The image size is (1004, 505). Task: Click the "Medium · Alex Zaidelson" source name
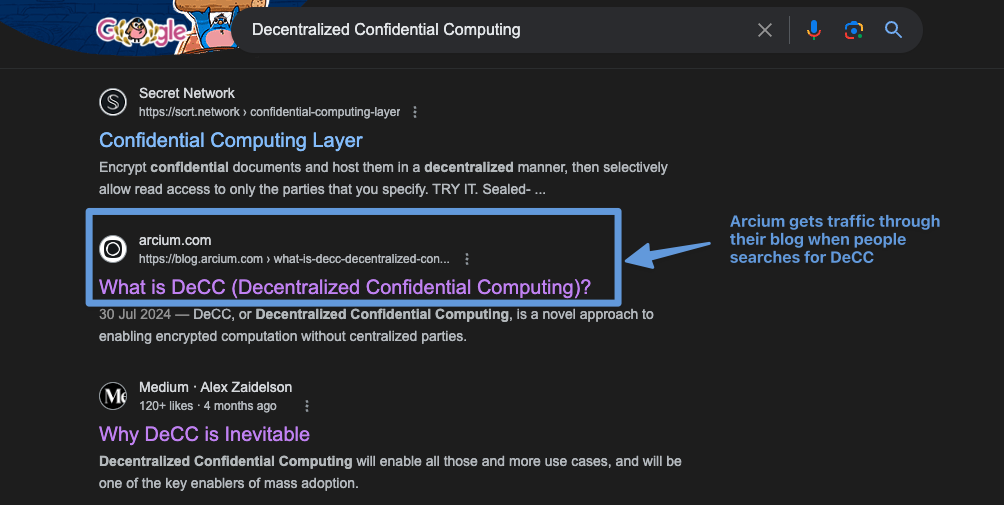pyautogui.click(x=215, y=387)
